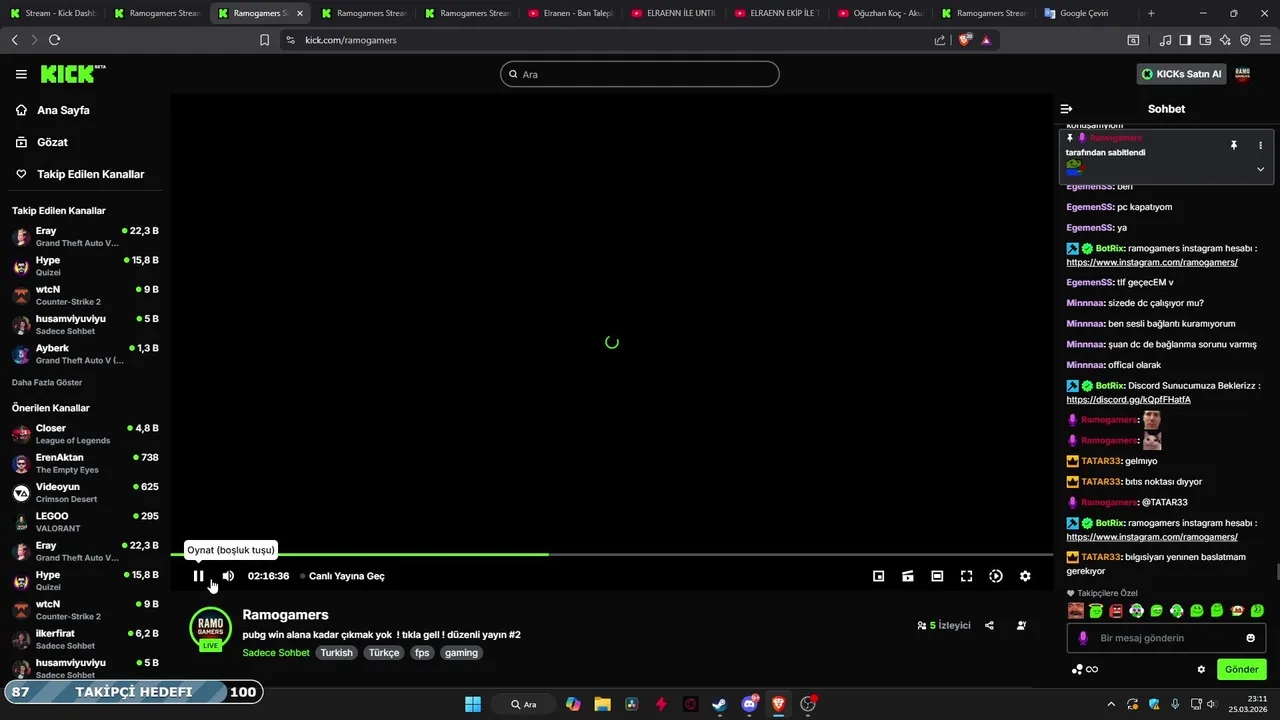Toggle theater mode in the player
This screenshot has height=720, width=1280.
(937, 576)
